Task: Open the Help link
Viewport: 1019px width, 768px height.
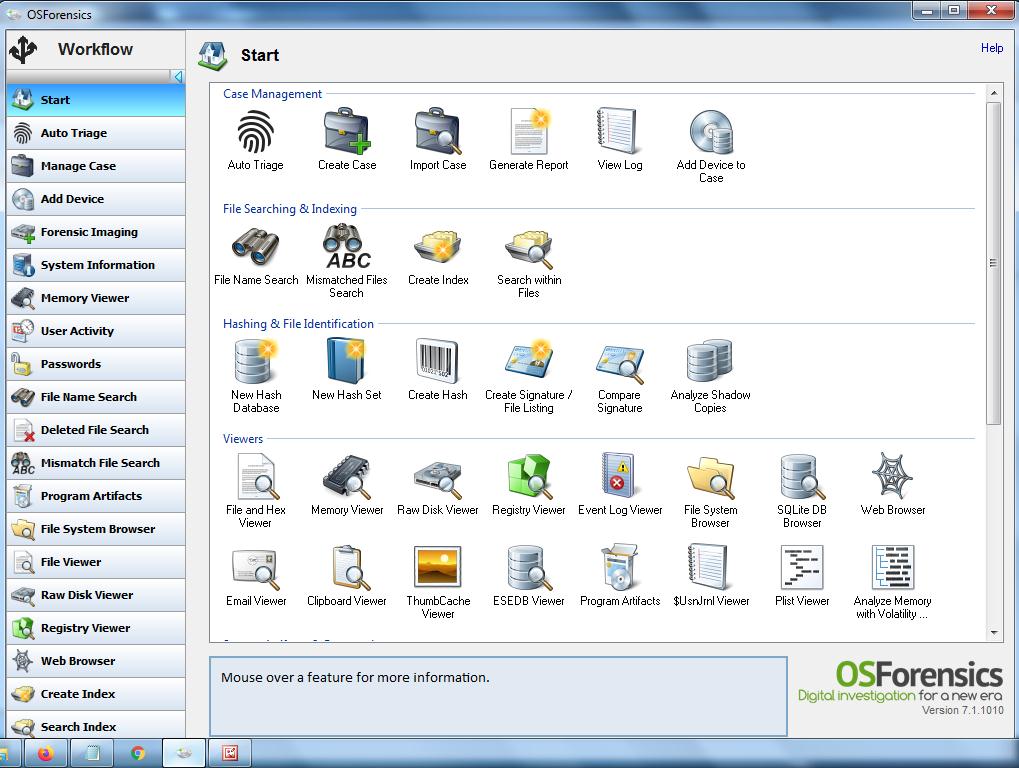Action: [991, 48]
